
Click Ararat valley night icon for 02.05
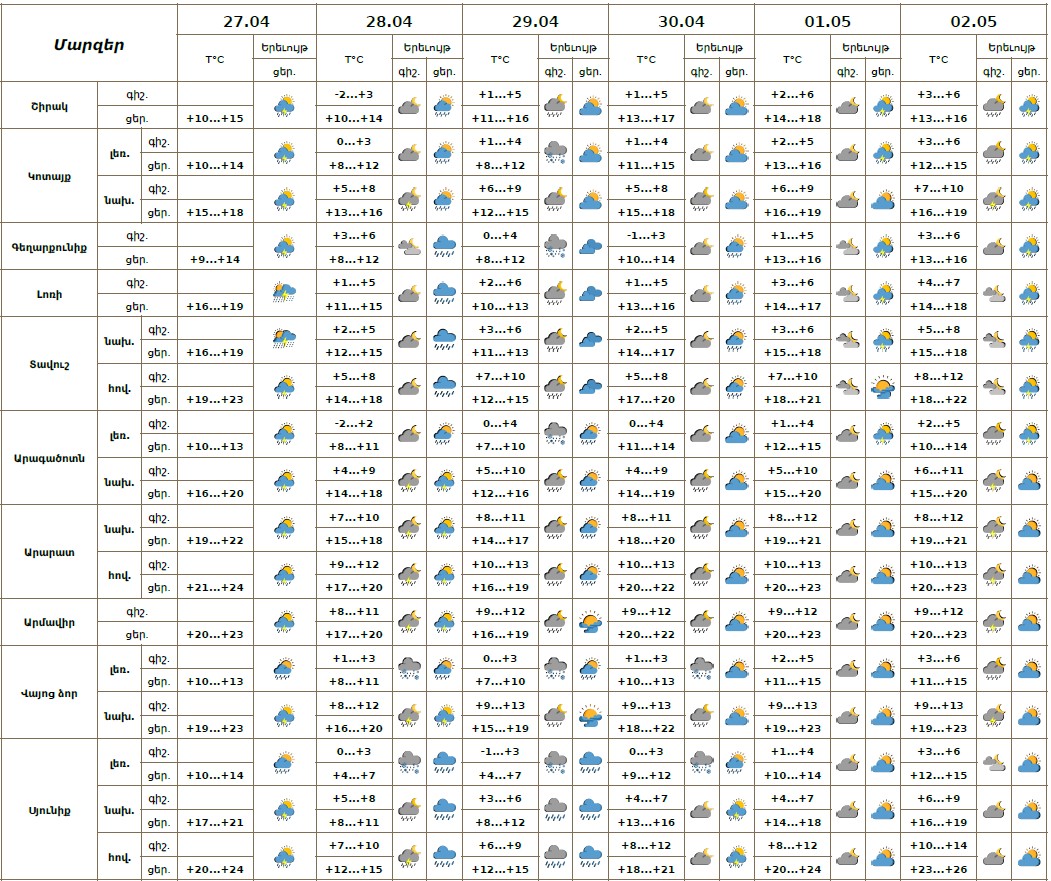[x=993, y=575]
